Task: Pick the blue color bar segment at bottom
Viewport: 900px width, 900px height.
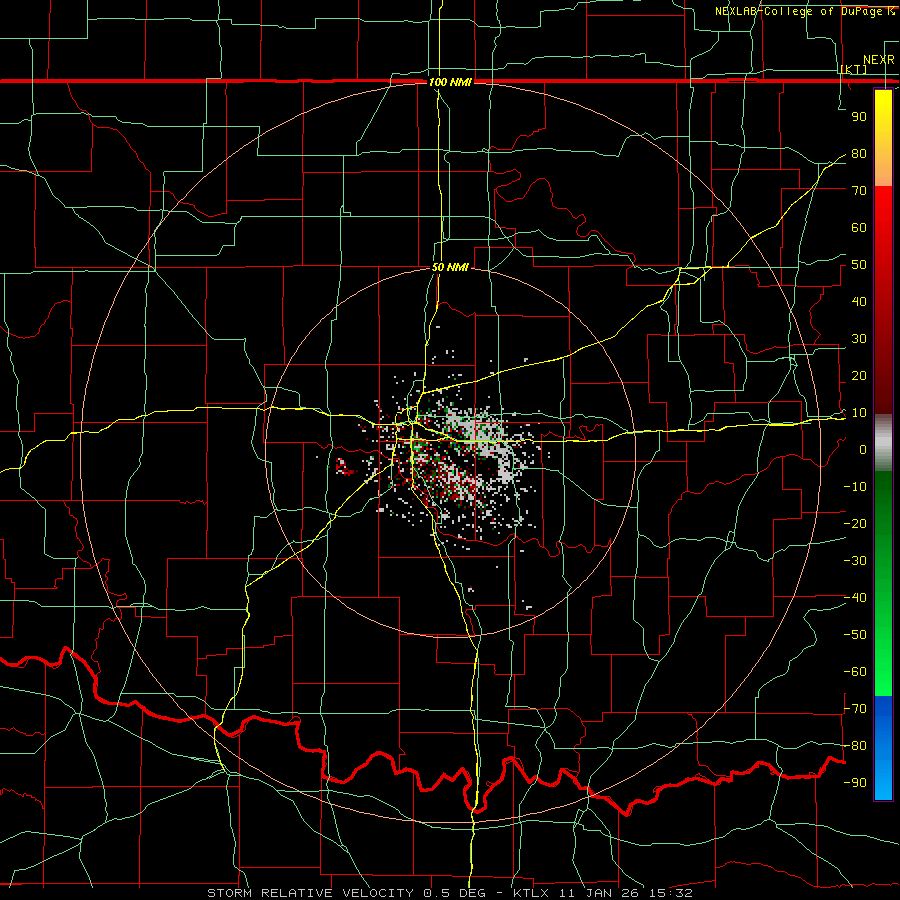Action: pyautogui.click(x=883, y=748)
